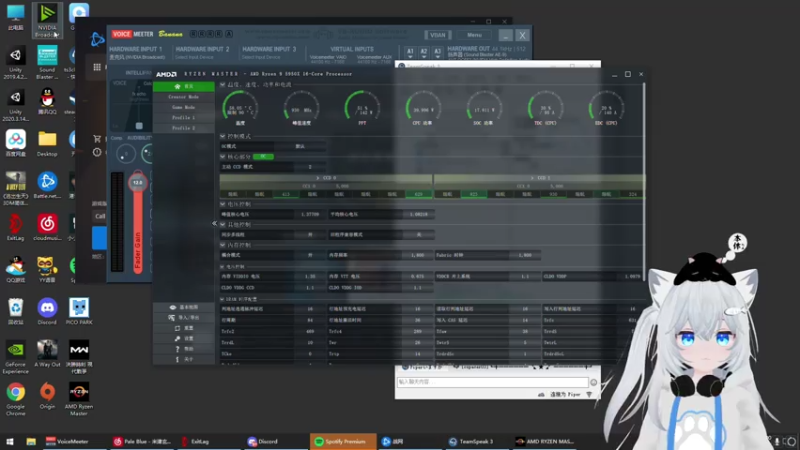Open File Explorer from the taskbar
Screen dimensions: 800x450
click(31, 441)
